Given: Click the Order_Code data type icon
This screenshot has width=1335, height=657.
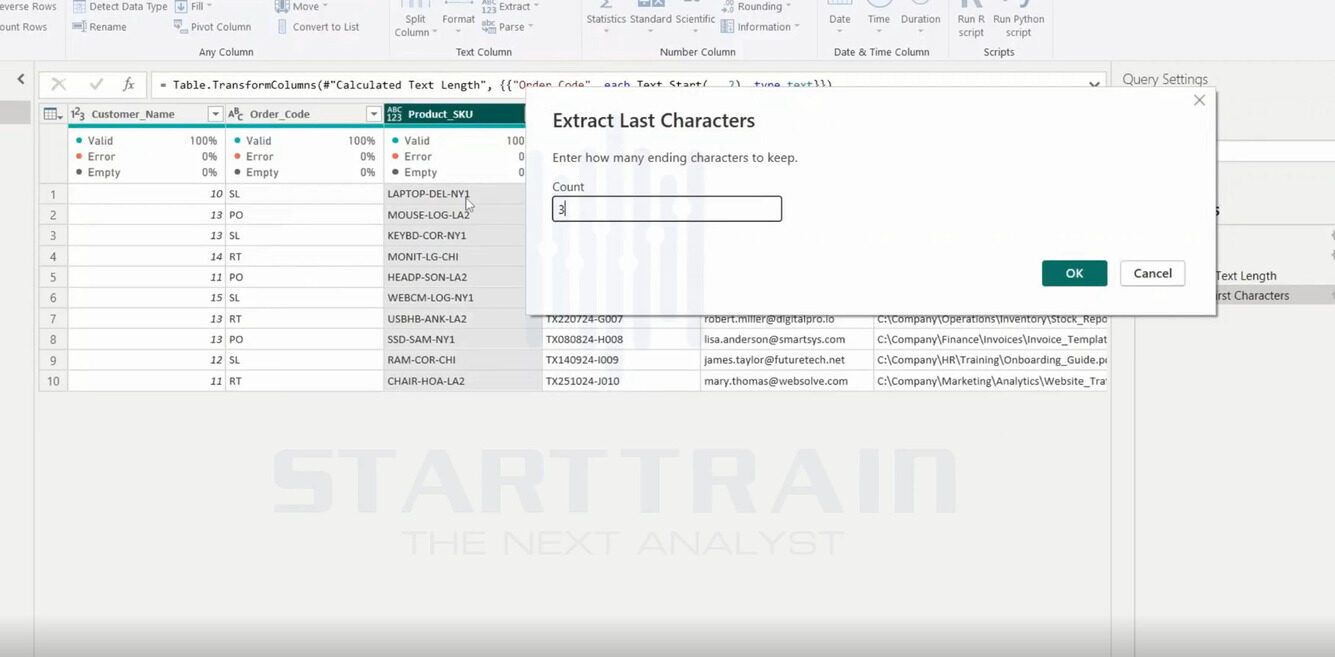Looking at the screenshot, I should [x=236, y=114].
